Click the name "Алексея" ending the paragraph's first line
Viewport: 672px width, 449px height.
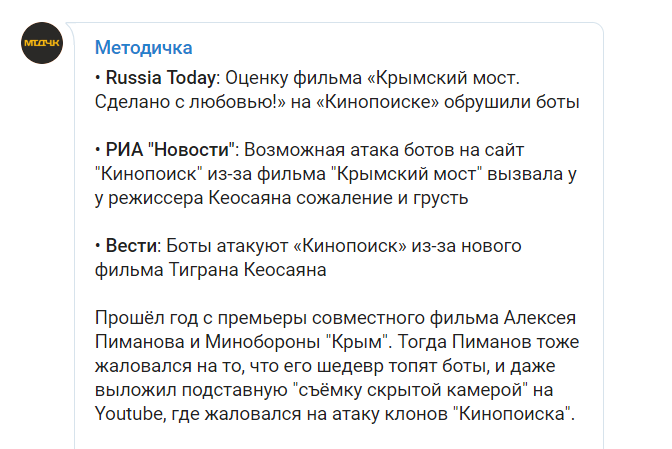click(540, 318)
